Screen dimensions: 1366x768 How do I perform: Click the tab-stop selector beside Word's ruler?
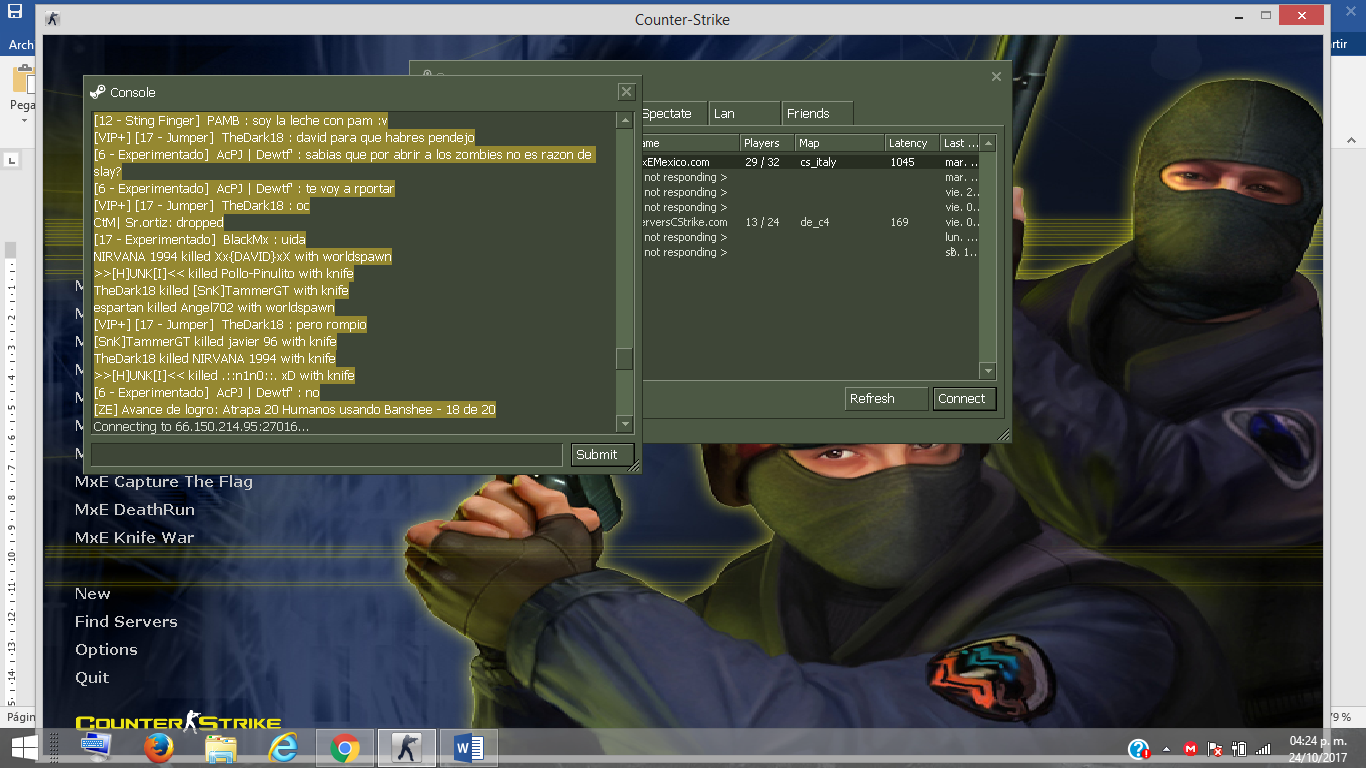(x=13, y=159)
